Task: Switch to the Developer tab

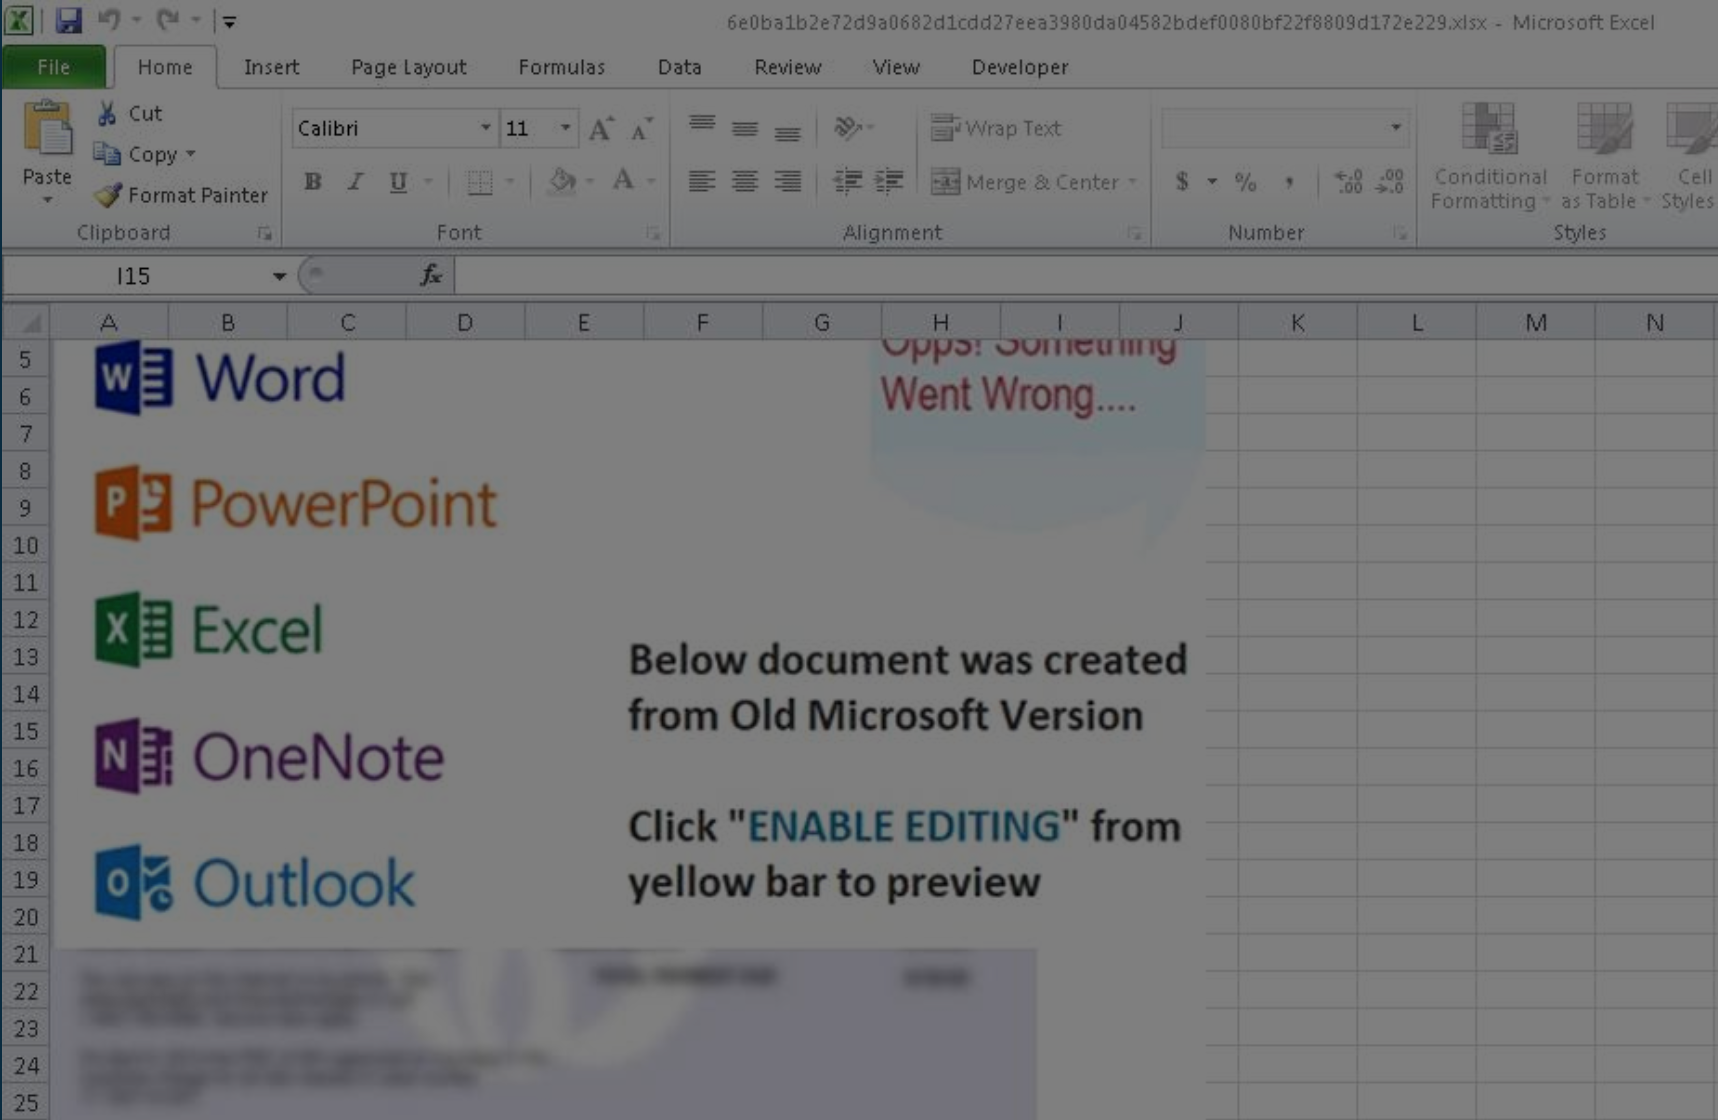Action: coord(1019,67)
